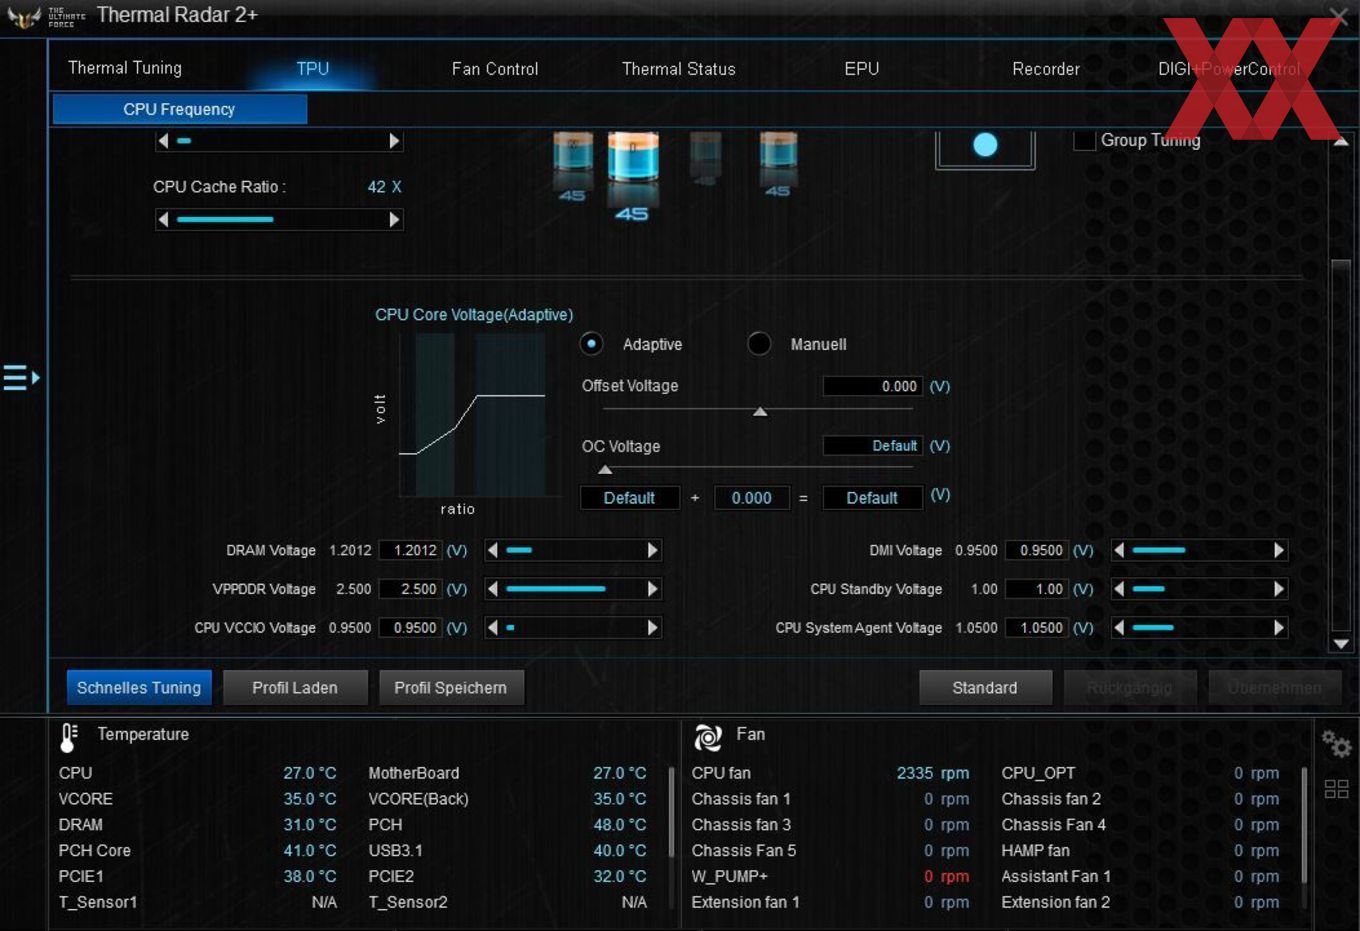Click the Fan list scrollbar
The image size is (1360, 931).
tap(1304, 826)
